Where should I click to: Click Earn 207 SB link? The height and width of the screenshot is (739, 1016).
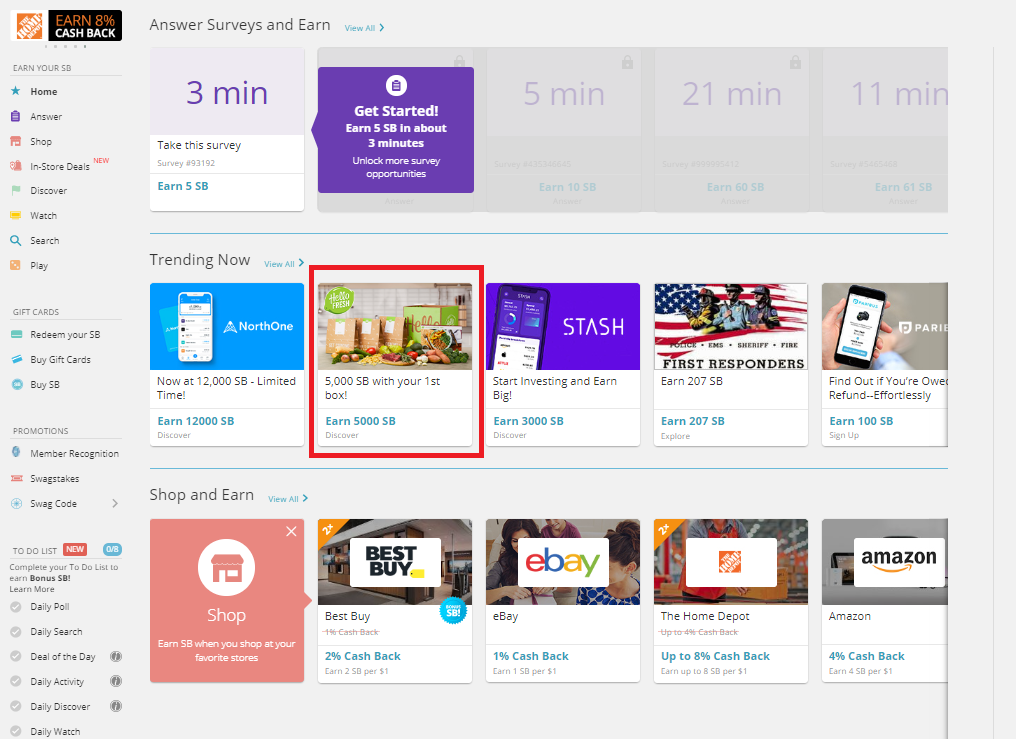point(693,421)
